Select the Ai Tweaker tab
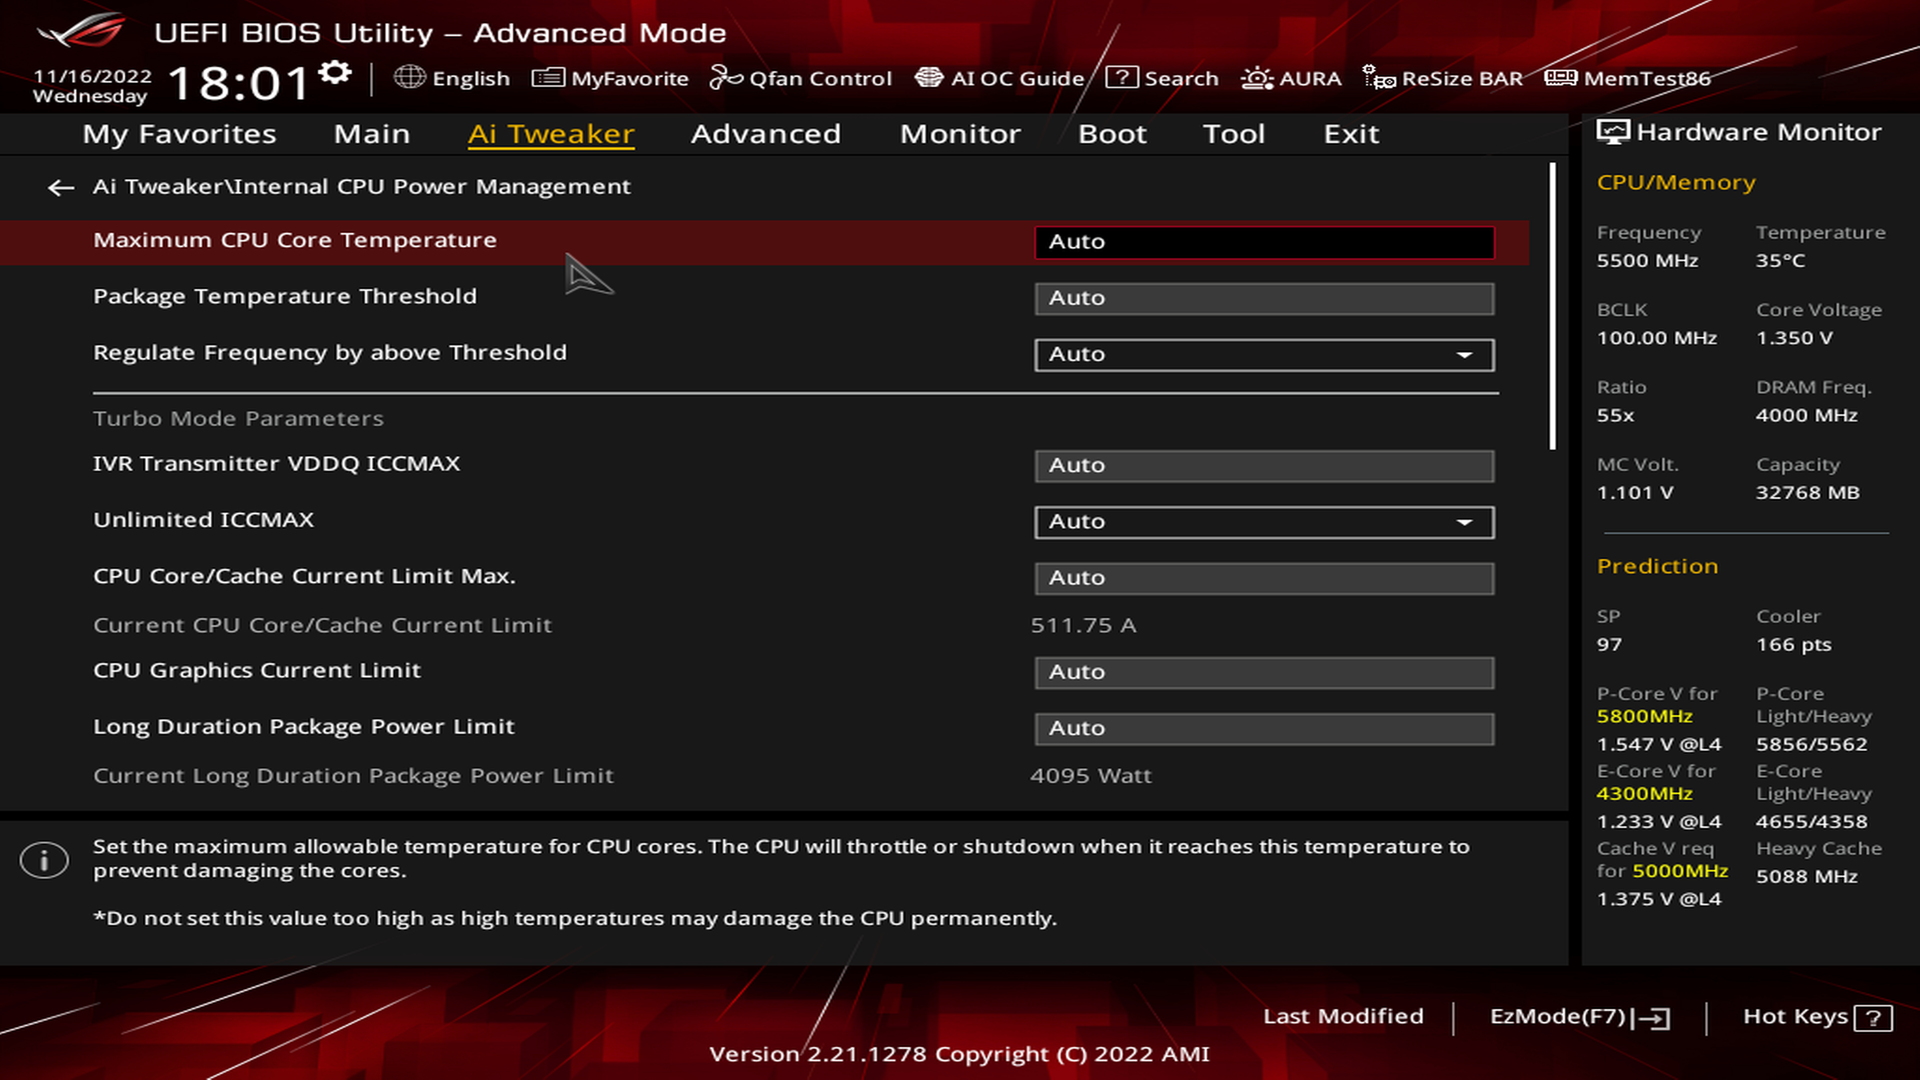Viewport: 1920px width, 1080px height. coord(551,133)
